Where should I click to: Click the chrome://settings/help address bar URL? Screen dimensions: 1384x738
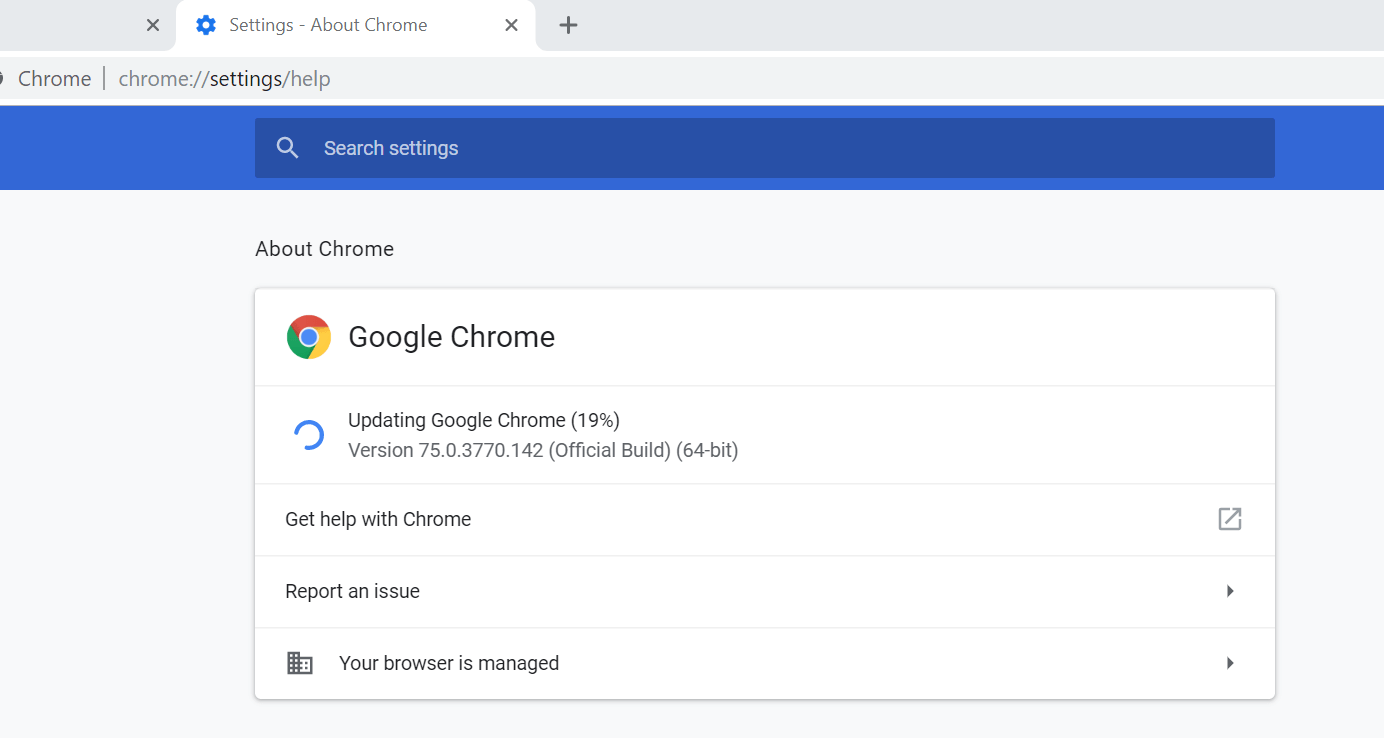point(224,79)
